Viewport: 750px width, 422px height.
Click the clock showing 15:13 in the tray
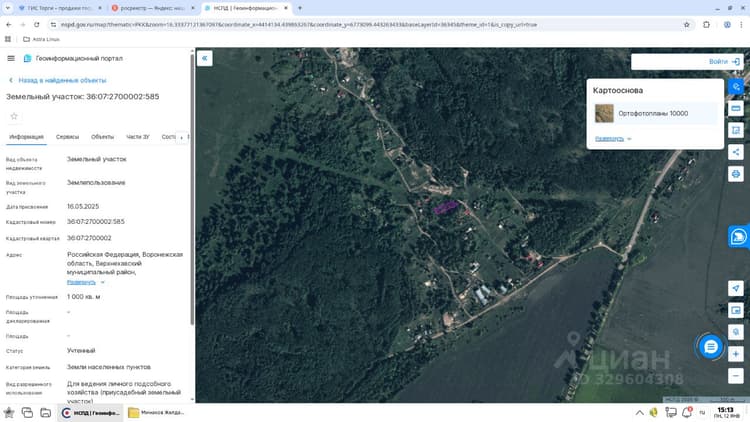point(726,412)
